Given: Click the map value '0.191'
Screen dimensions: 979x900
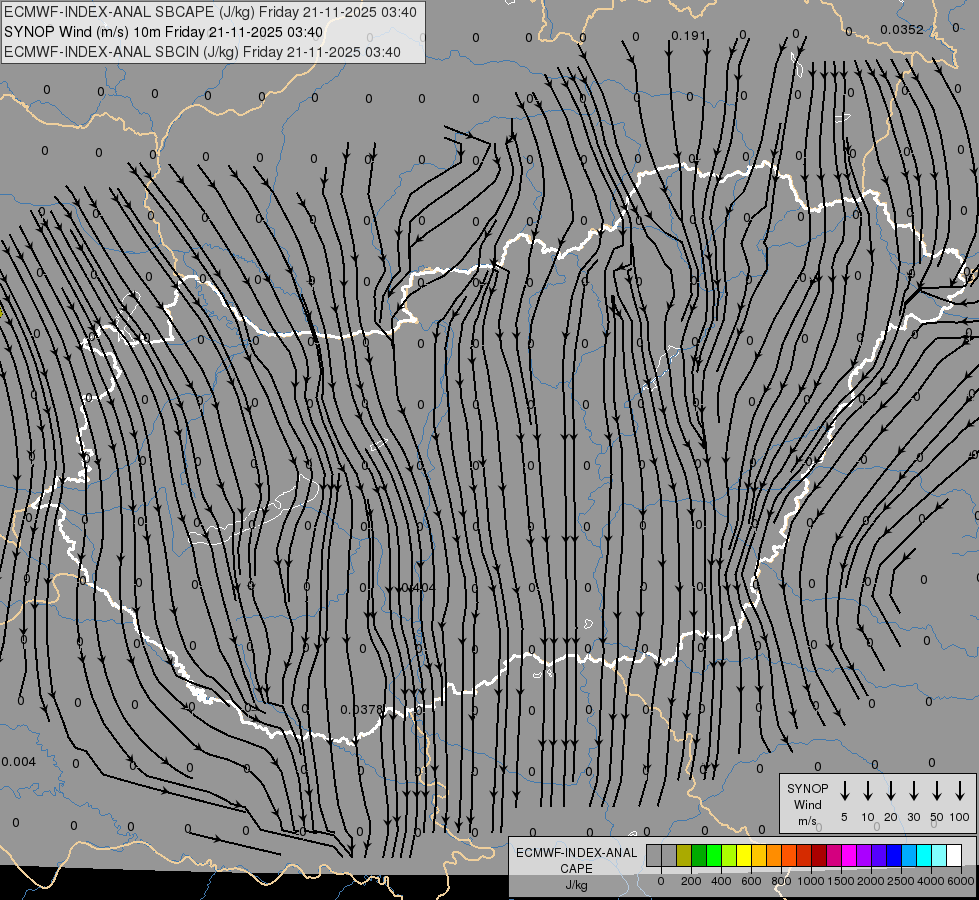Looking at the screenshot, I should click(x=688, y=36).
